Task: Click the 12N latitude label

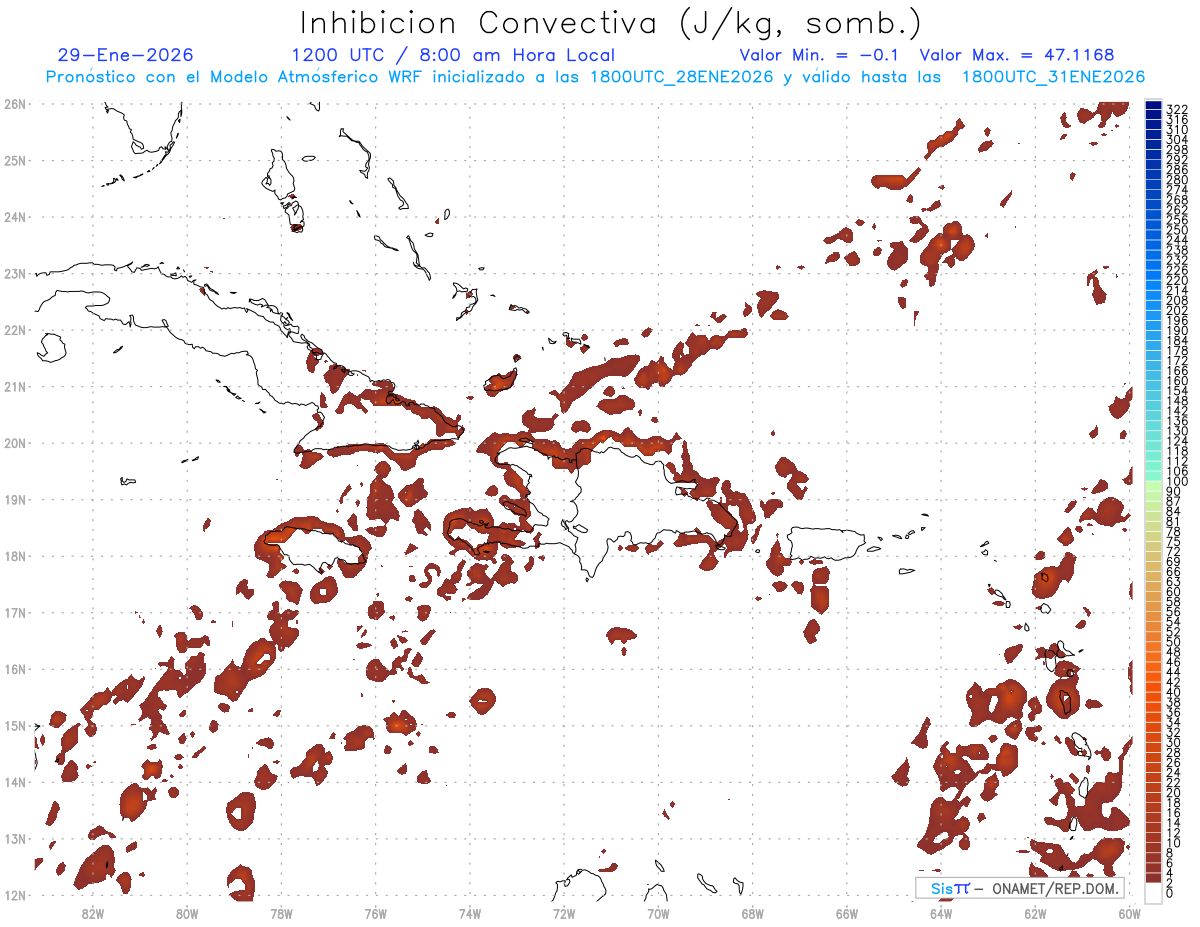Action: [x=15, y=895]
